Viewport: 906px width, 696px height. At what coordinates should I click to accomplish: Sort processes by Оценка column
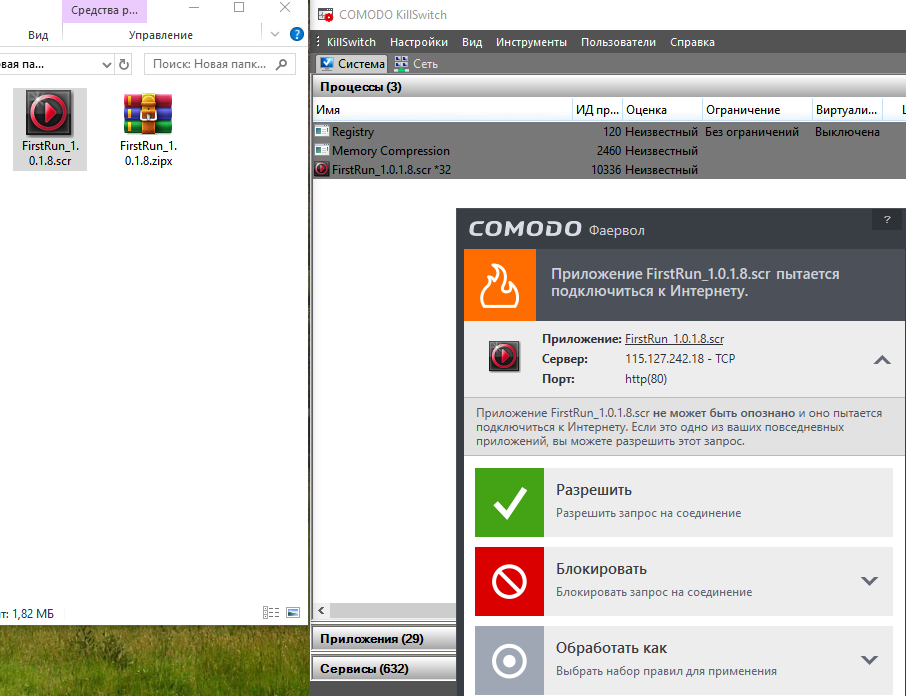point(663,110)
